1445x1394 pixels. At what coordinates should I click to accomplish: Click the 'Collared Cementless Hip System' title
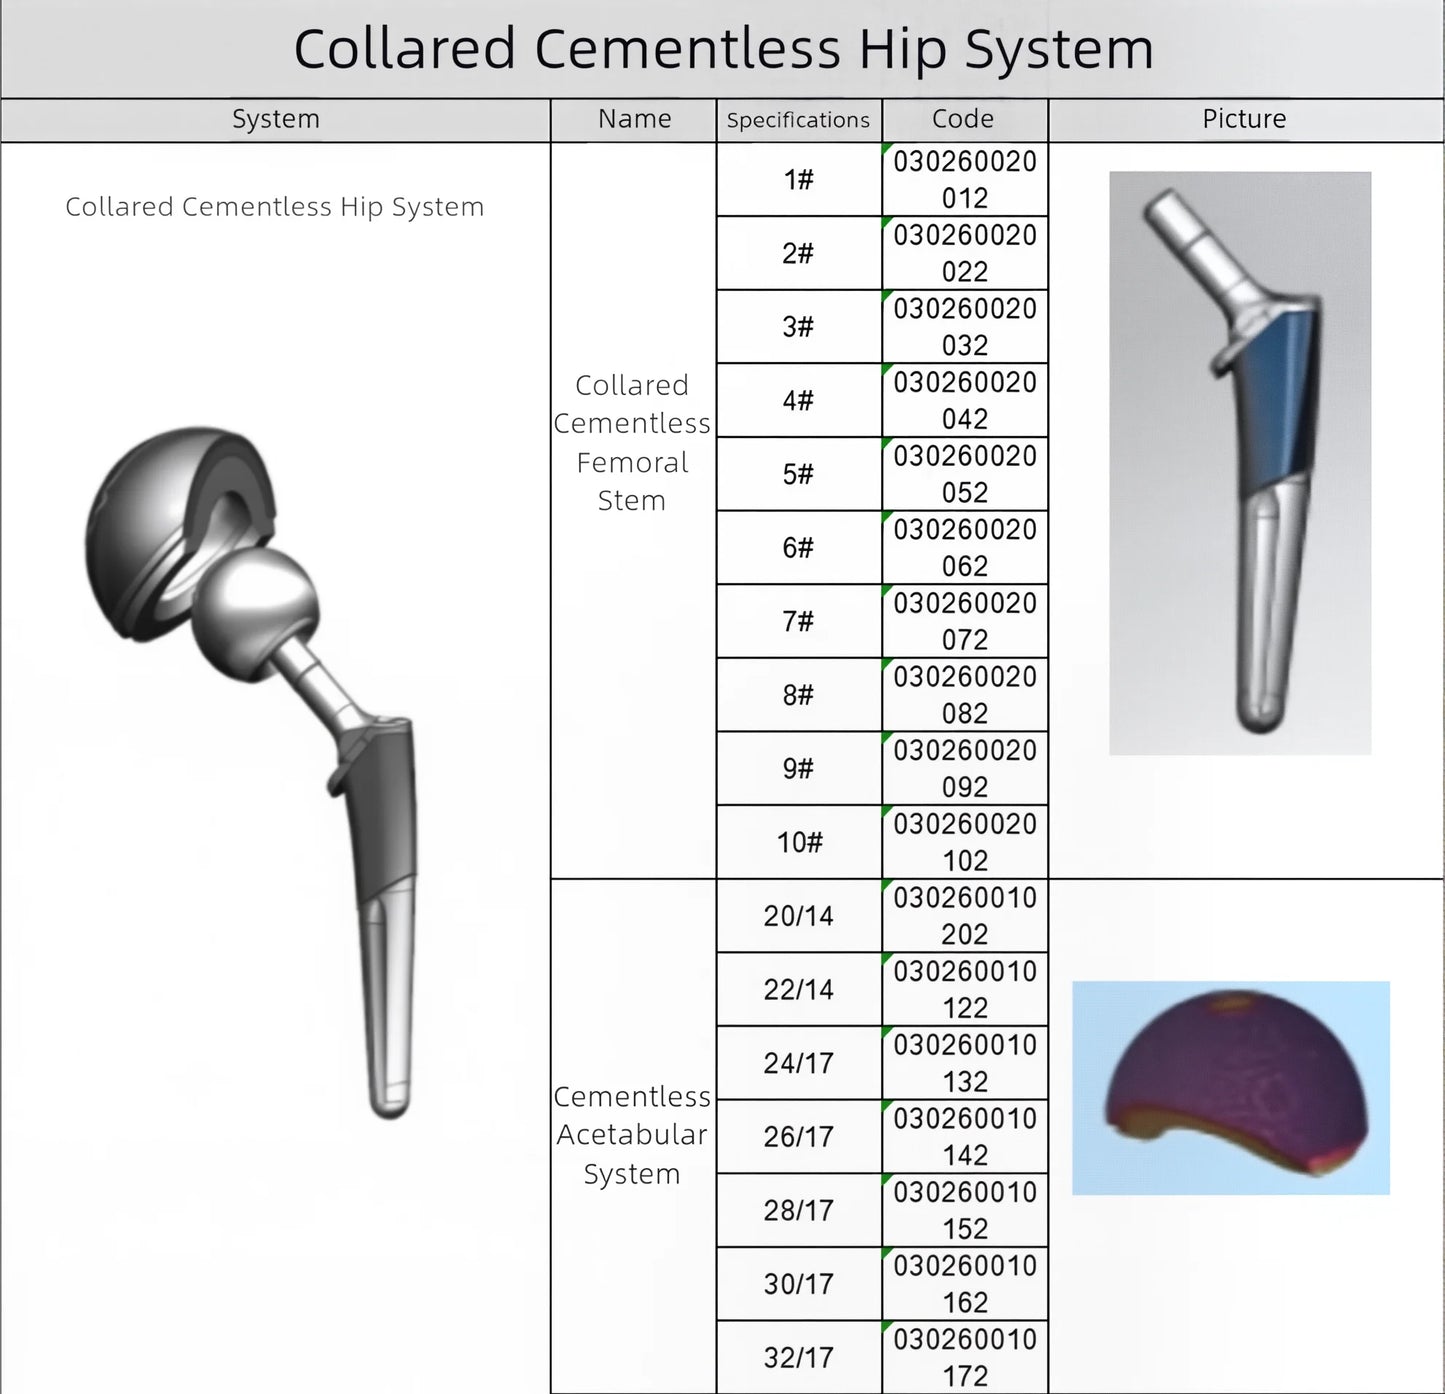click(x=723, y=48)
